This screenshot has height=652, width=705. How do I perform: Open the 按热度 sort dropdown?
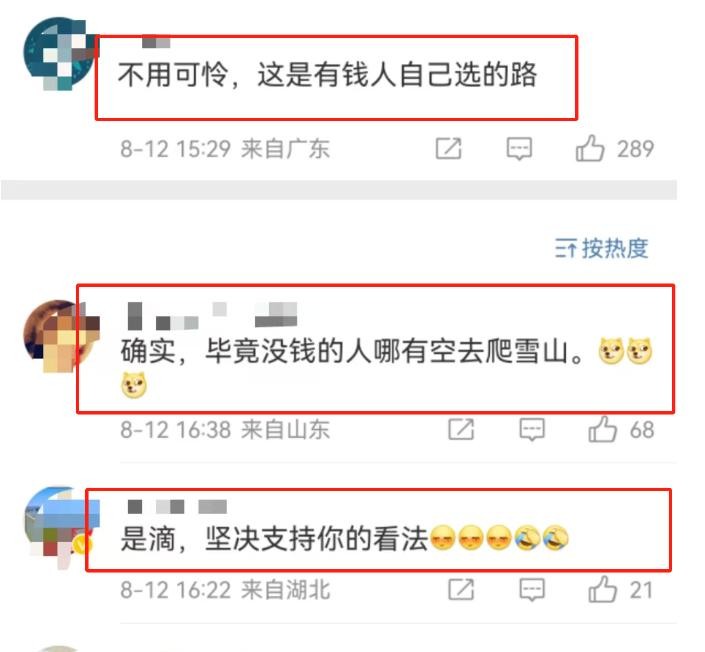pos(602,248)
